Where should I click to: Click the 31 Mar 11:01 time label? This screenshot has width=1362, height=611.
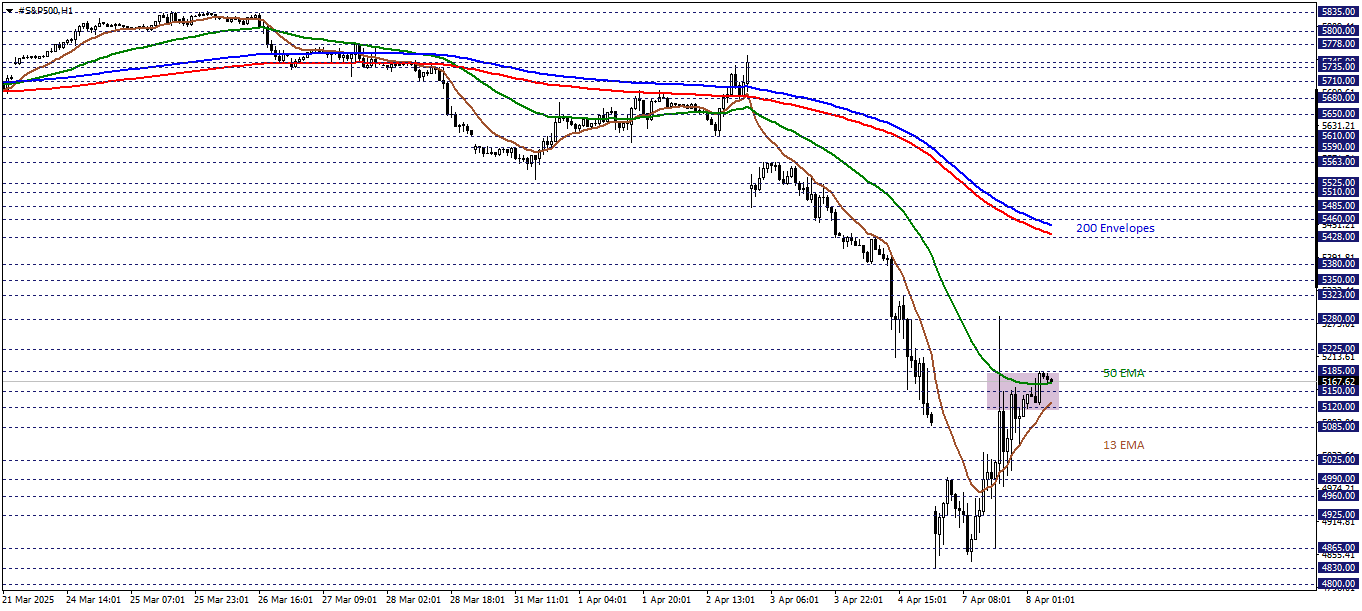(x=541, y=600)
